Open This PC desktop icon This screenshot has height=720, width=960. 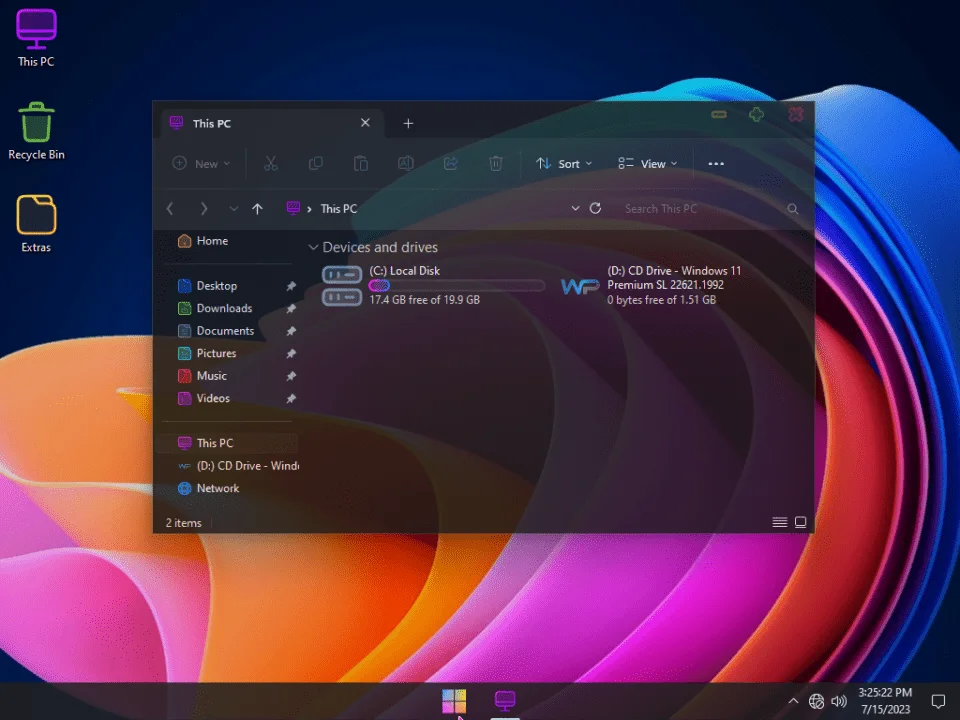click(36, 37)
